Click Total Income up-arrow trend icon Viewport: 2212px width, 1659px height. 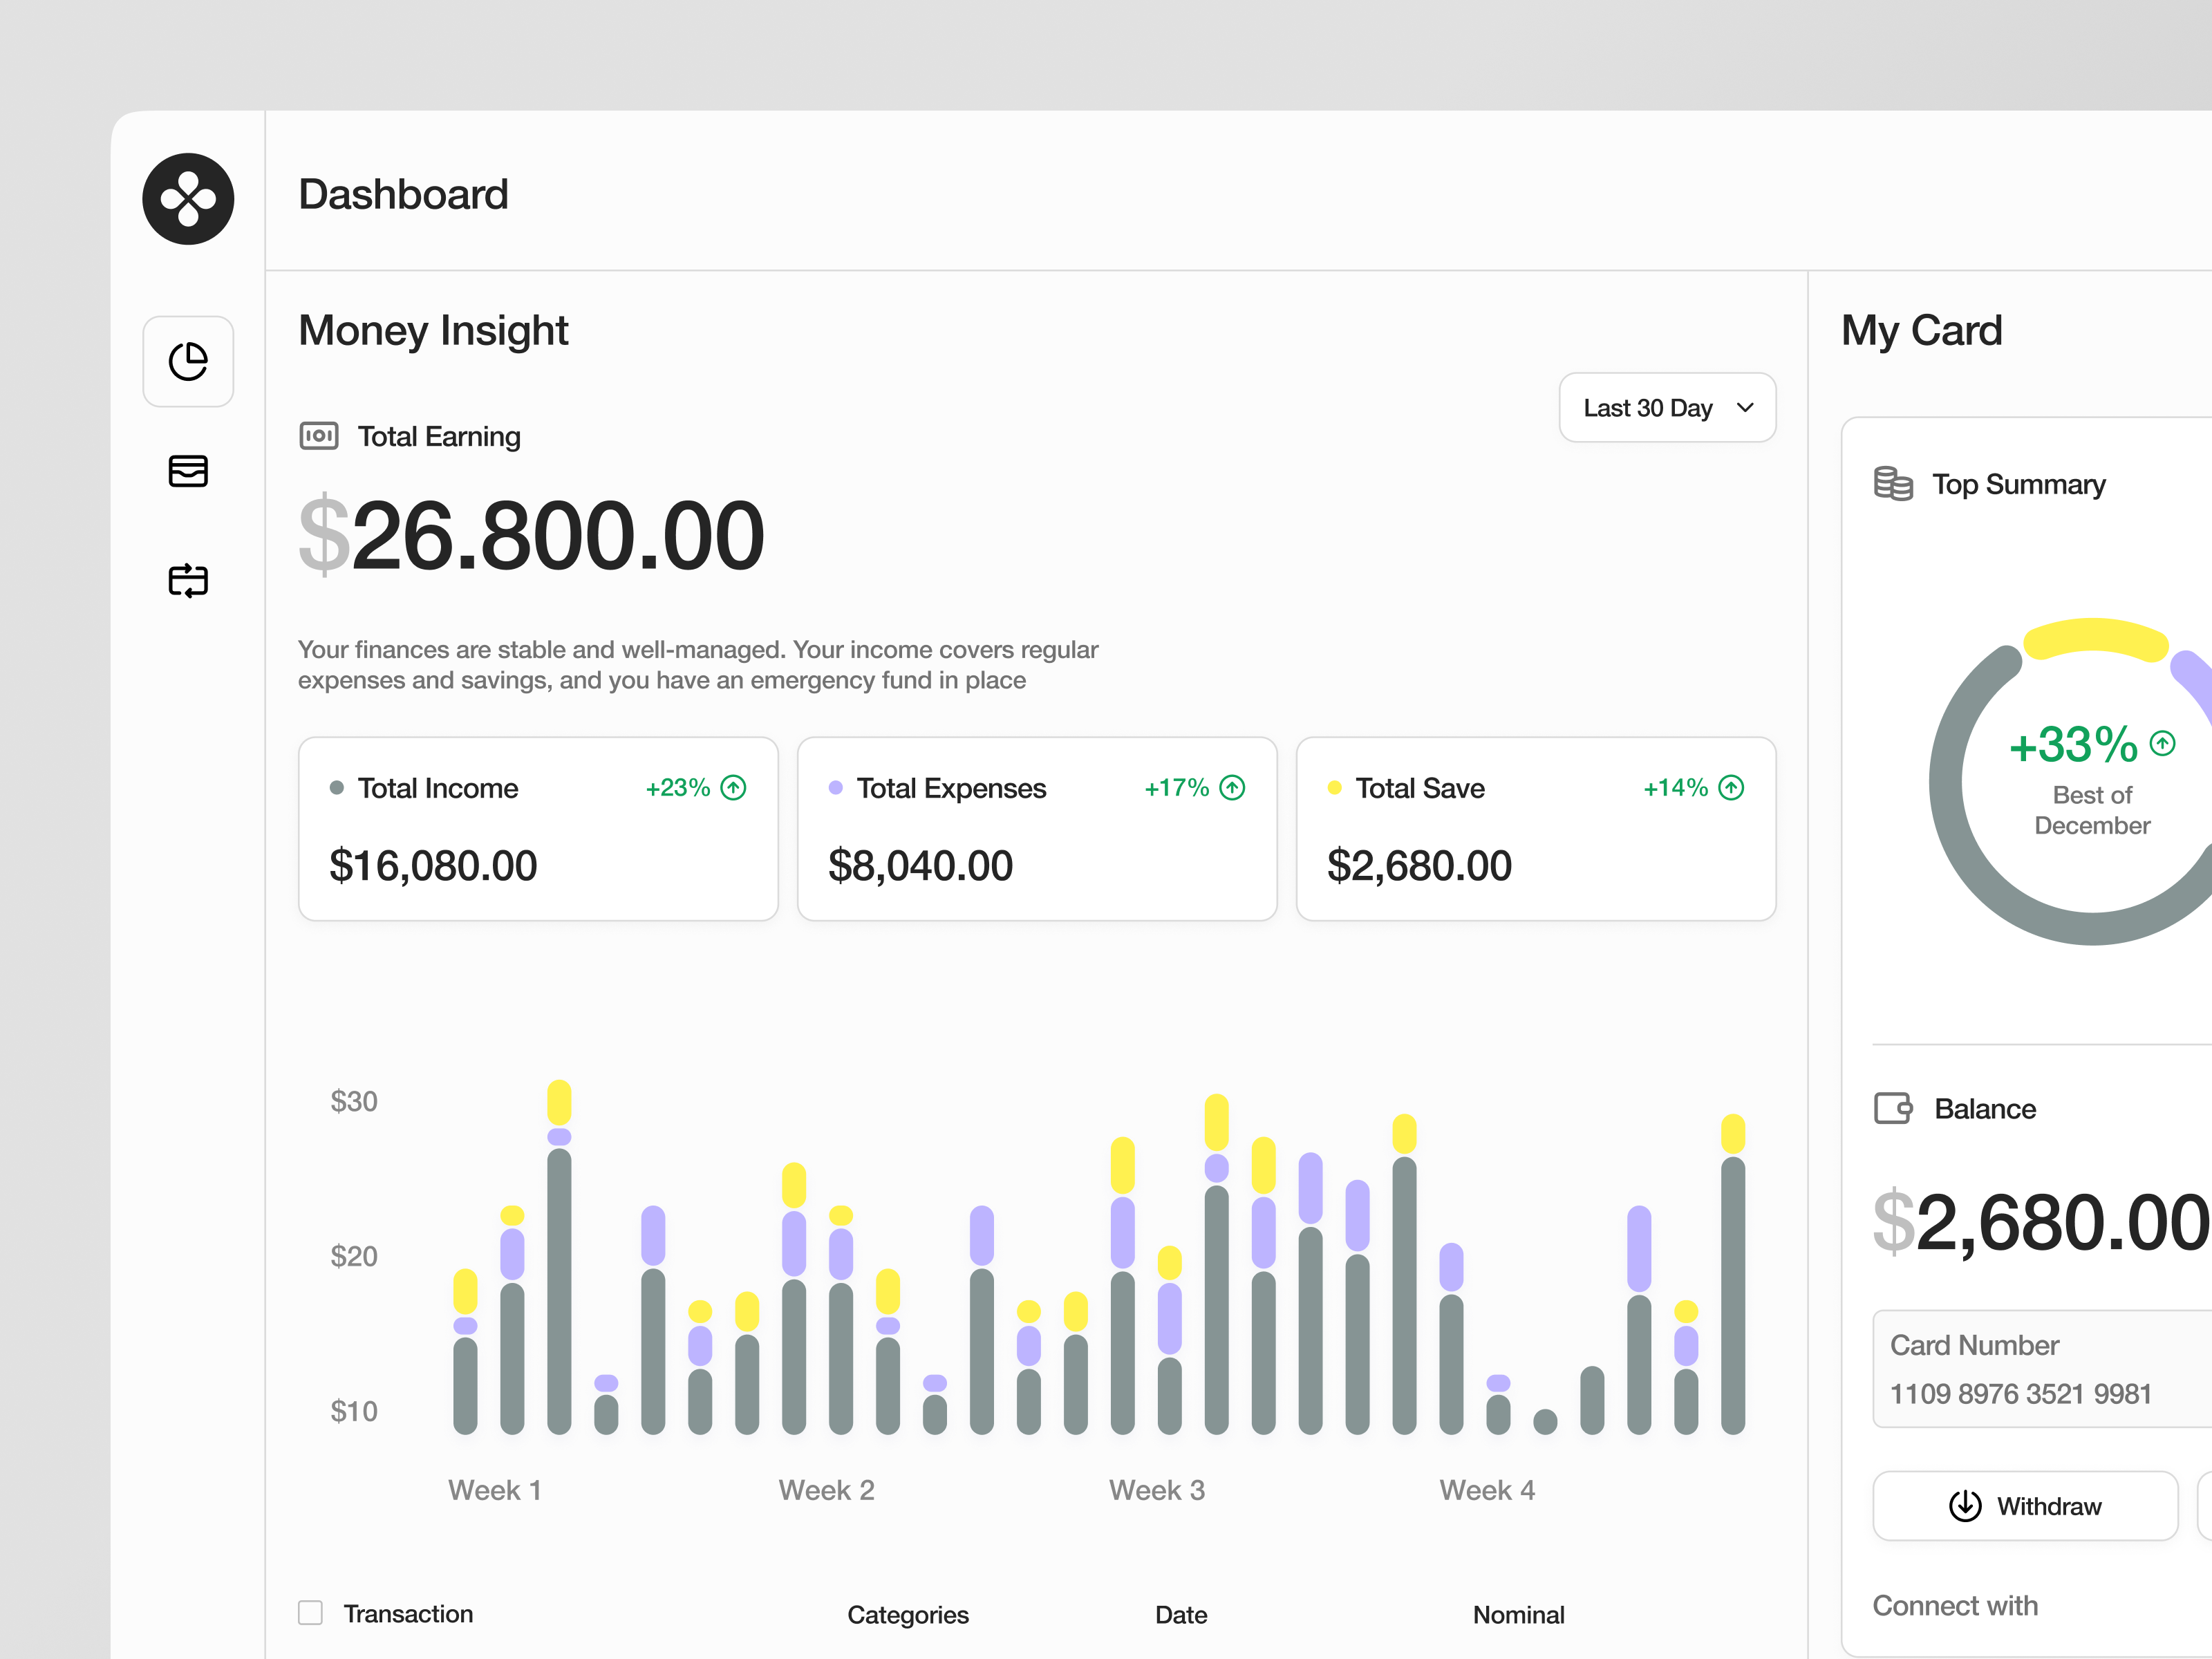pos(734,788)
